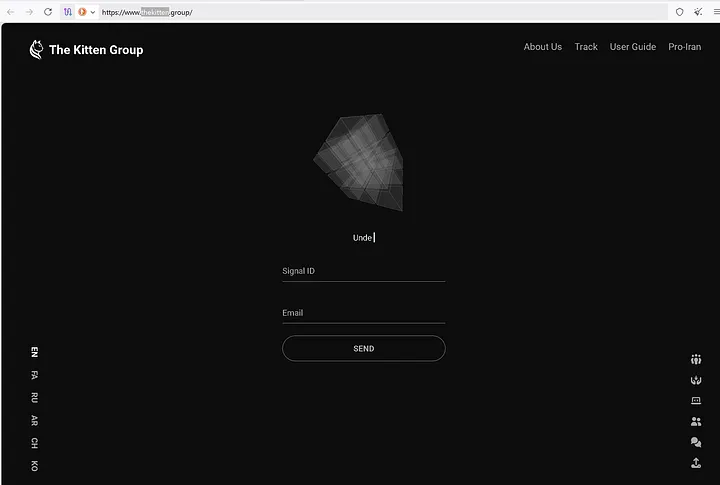This screenshot has width=720, height=485.
Task: Click the two users icon
Action: coord(696,421)
